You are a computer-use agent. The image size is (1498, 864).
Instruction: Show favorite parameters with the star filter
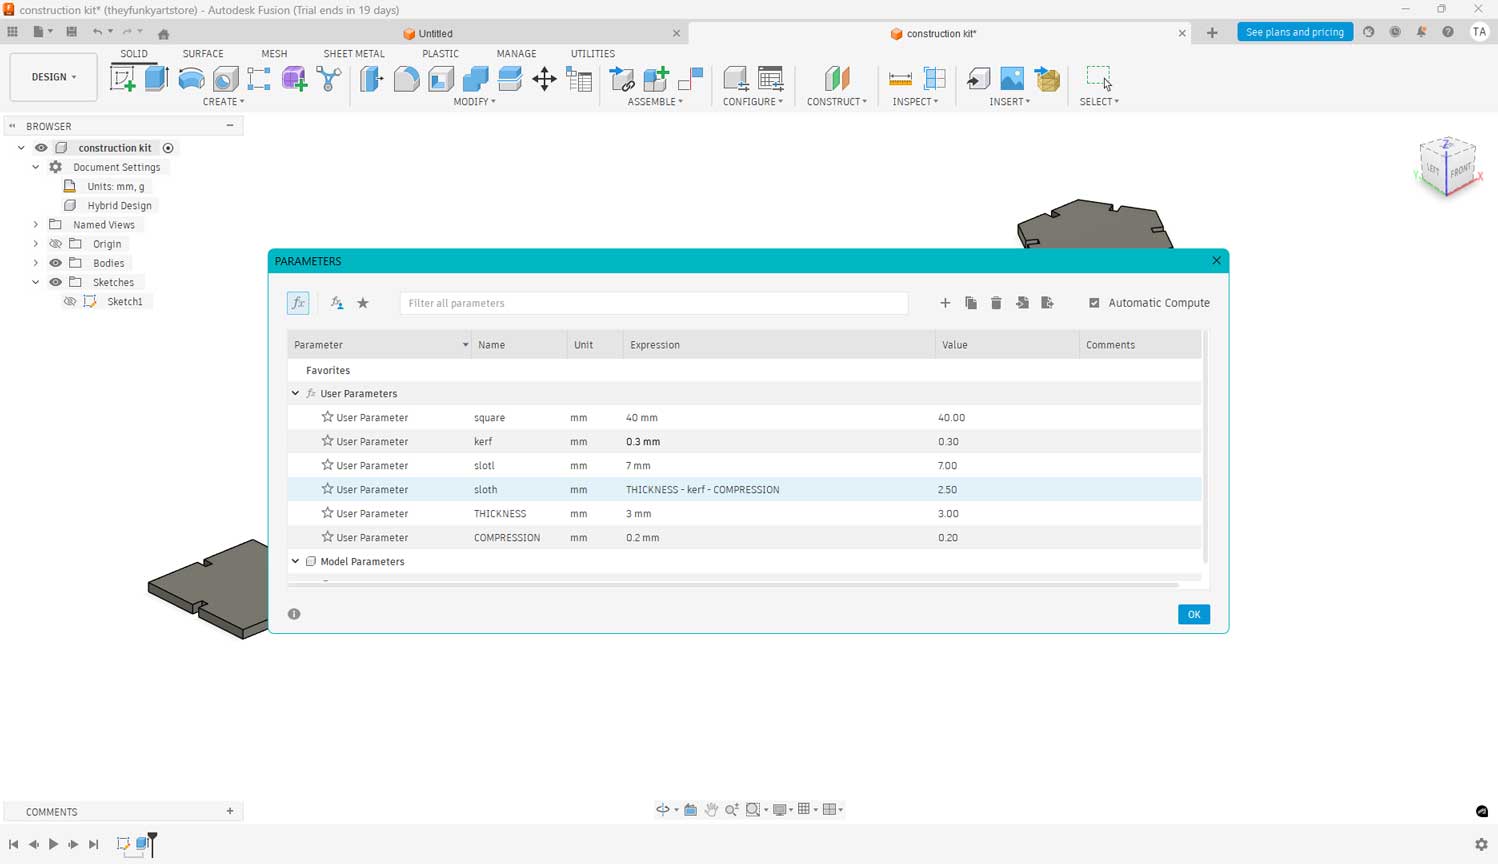click(x=363, y=303)
